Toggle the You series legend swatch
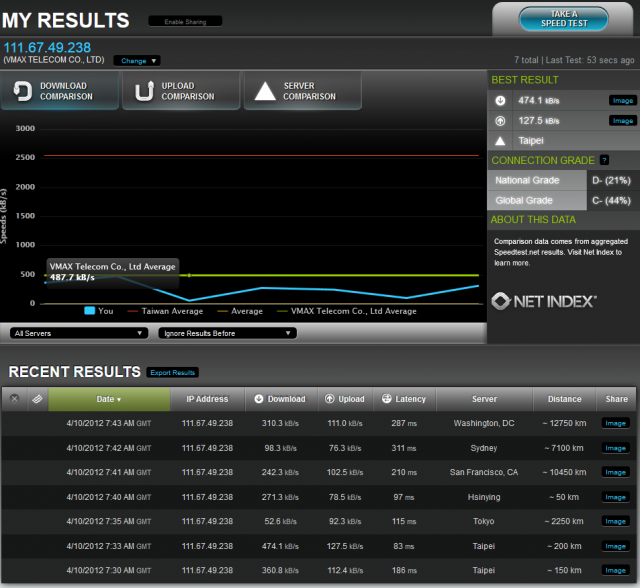Screen dimensions: 640x588 coord(89,311)
